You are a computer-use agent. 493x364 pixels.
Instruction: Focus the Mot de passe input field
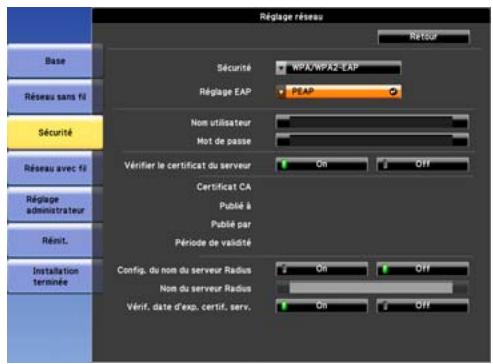[x=372, y=141]
